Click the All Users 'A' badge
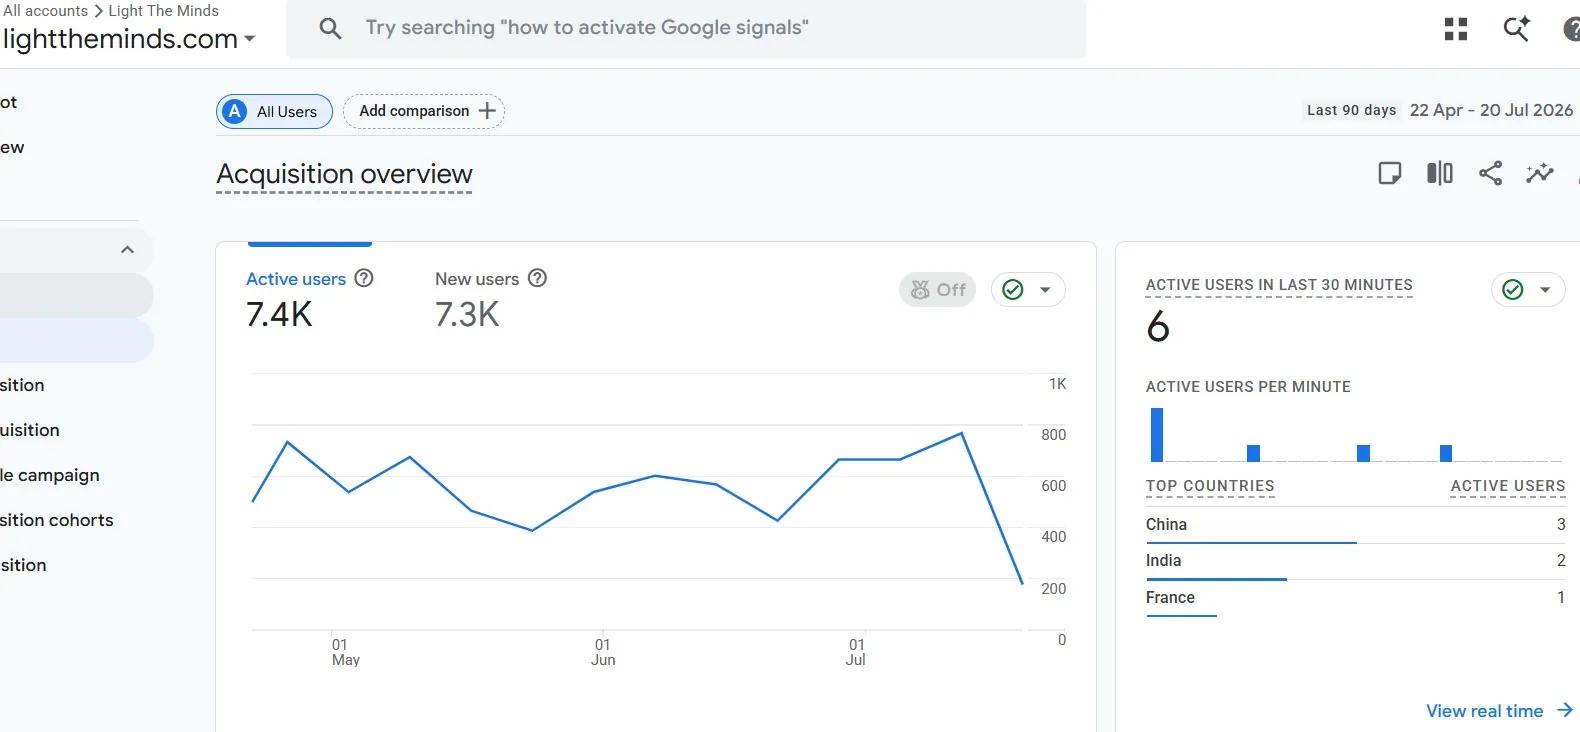This screenshot has width=1580, height=732. 234,111
